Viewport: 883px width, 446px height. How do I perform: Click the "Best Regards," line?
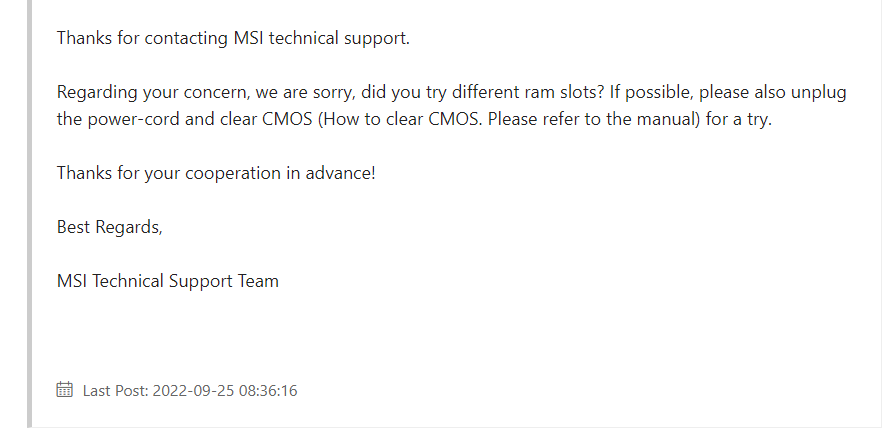coord(109,227)
